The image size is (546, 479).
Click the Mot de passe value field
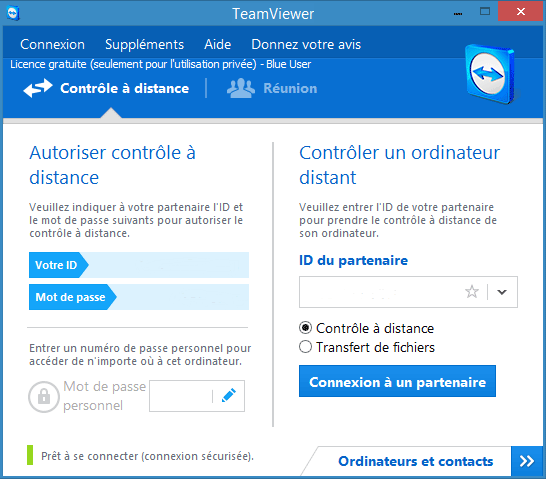pyautogui.click(x=182, y=297)
